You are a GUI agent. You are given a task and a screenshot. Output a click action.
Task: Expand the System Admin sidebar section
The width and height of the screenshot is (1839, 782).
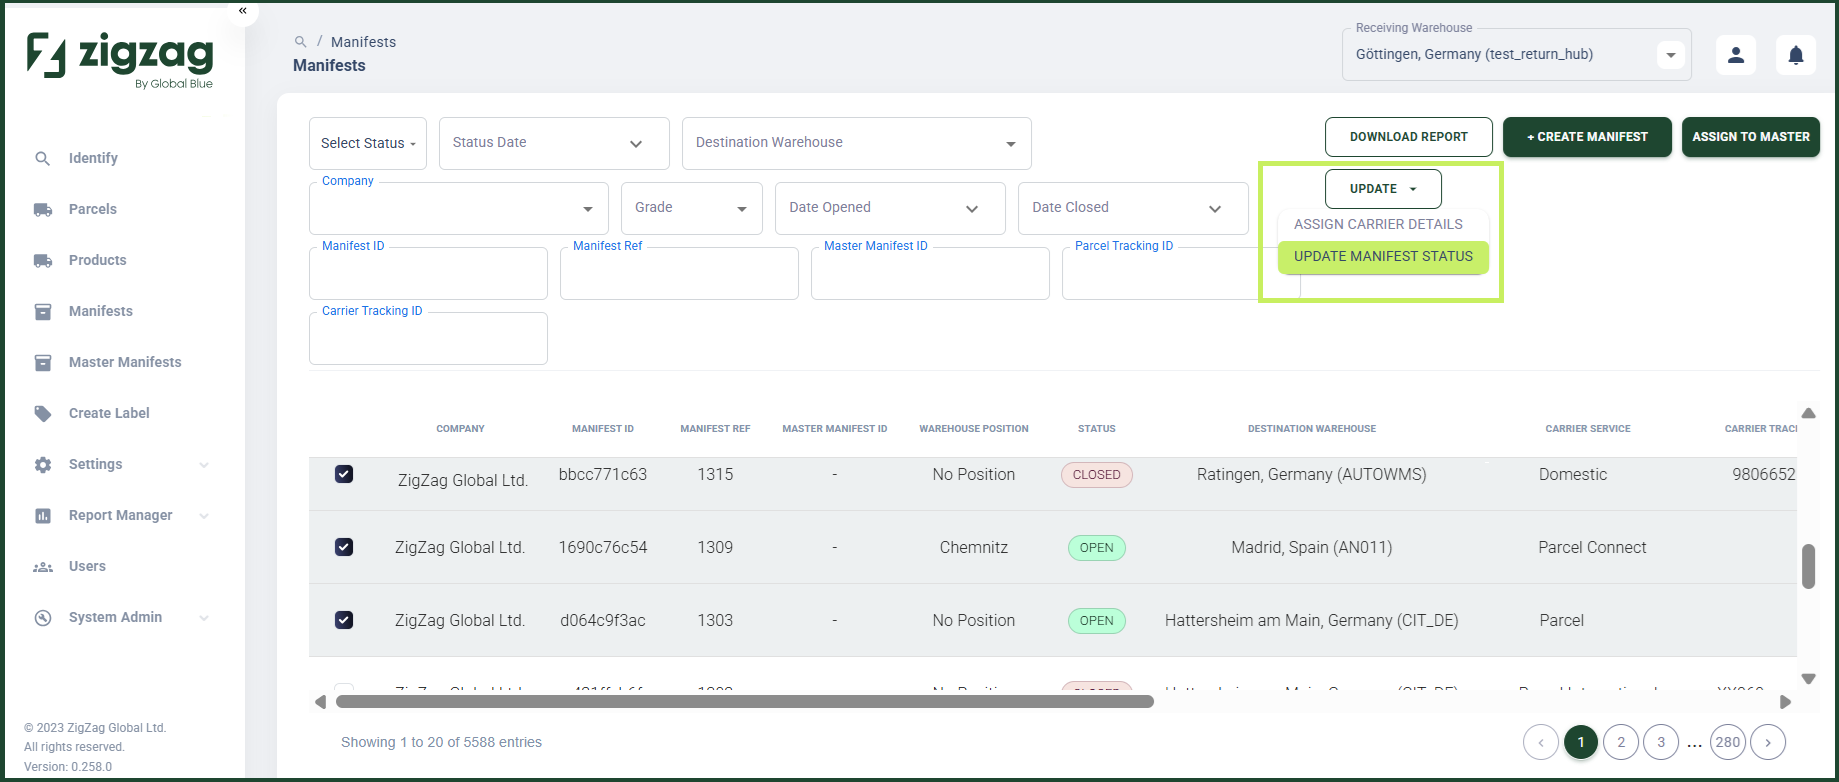tap(204, 618)
